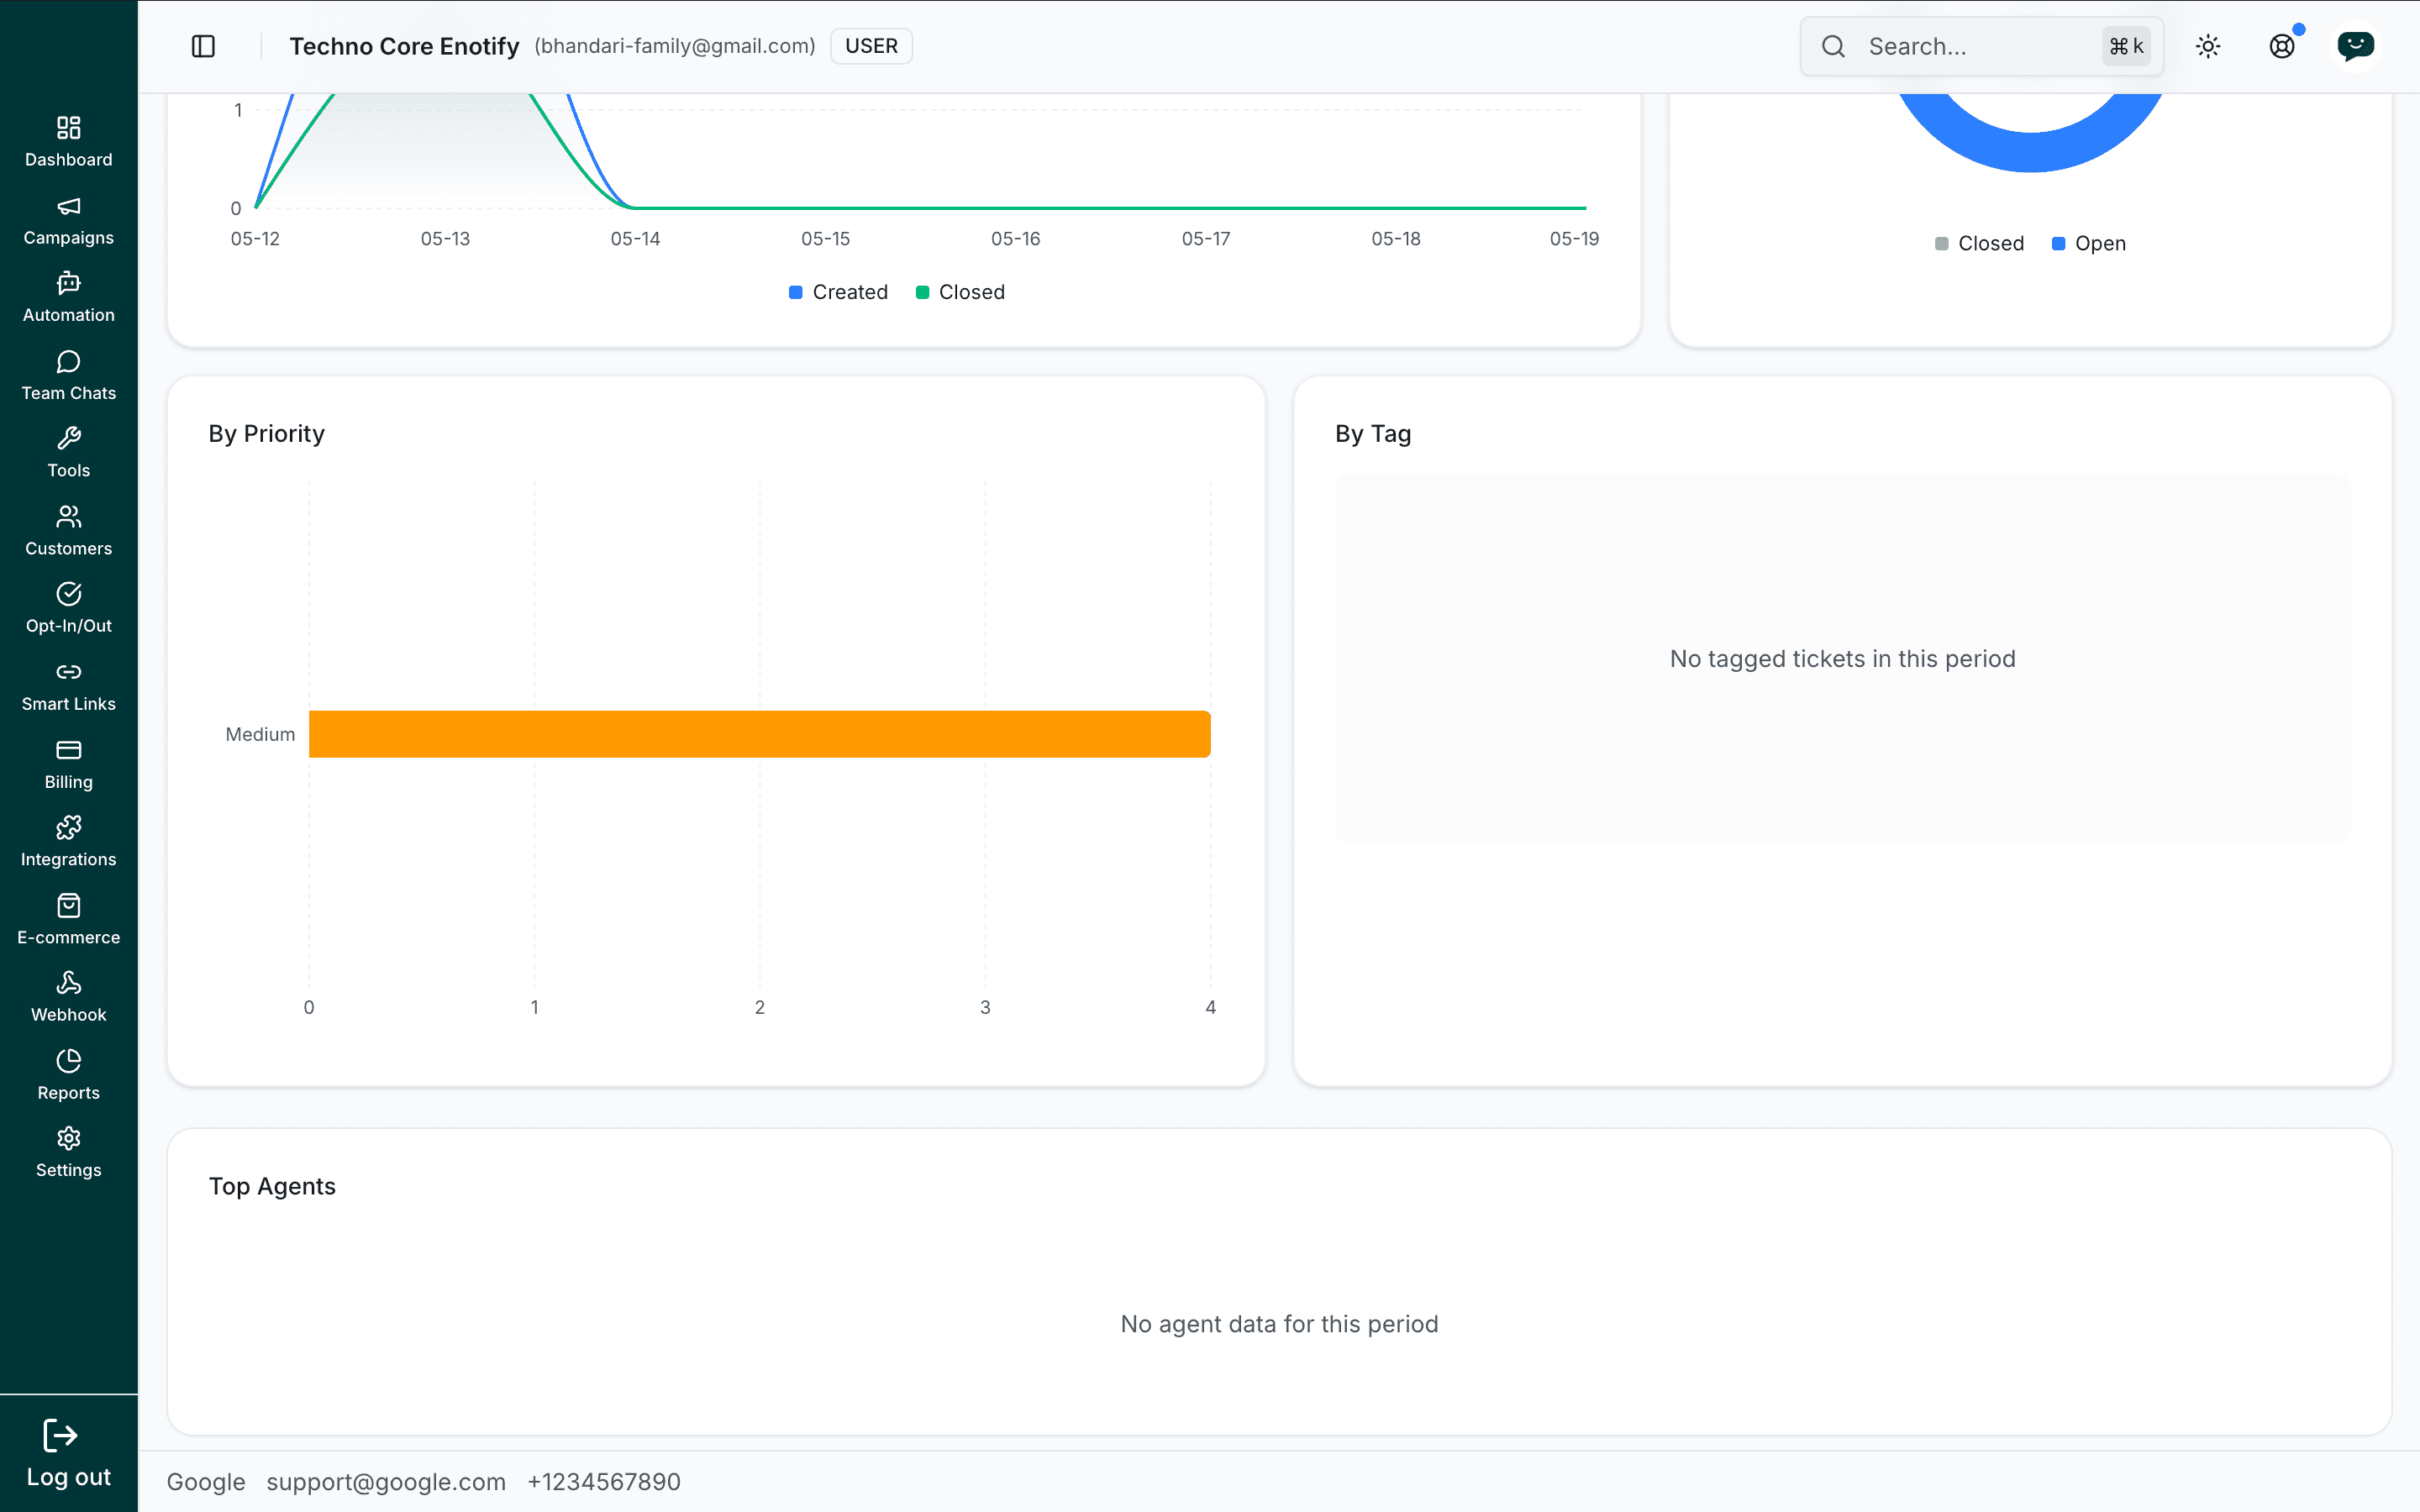This screenshot has height=1512, width=2420.
Task: Click 'No agent data for this period' text
Action: click(1279, 1324)
